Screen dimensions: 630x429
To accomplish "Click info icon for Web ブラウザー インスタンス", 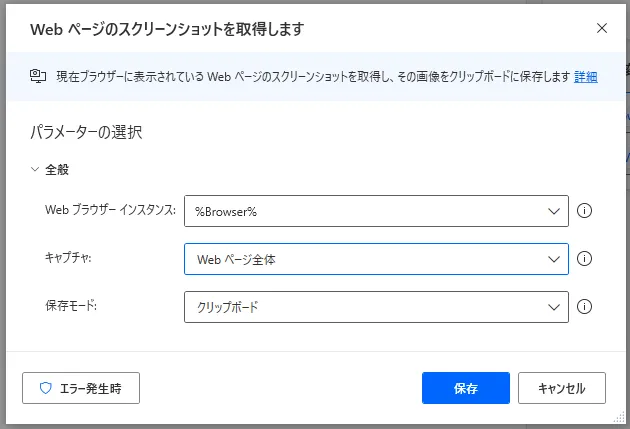I will point(584,210).
